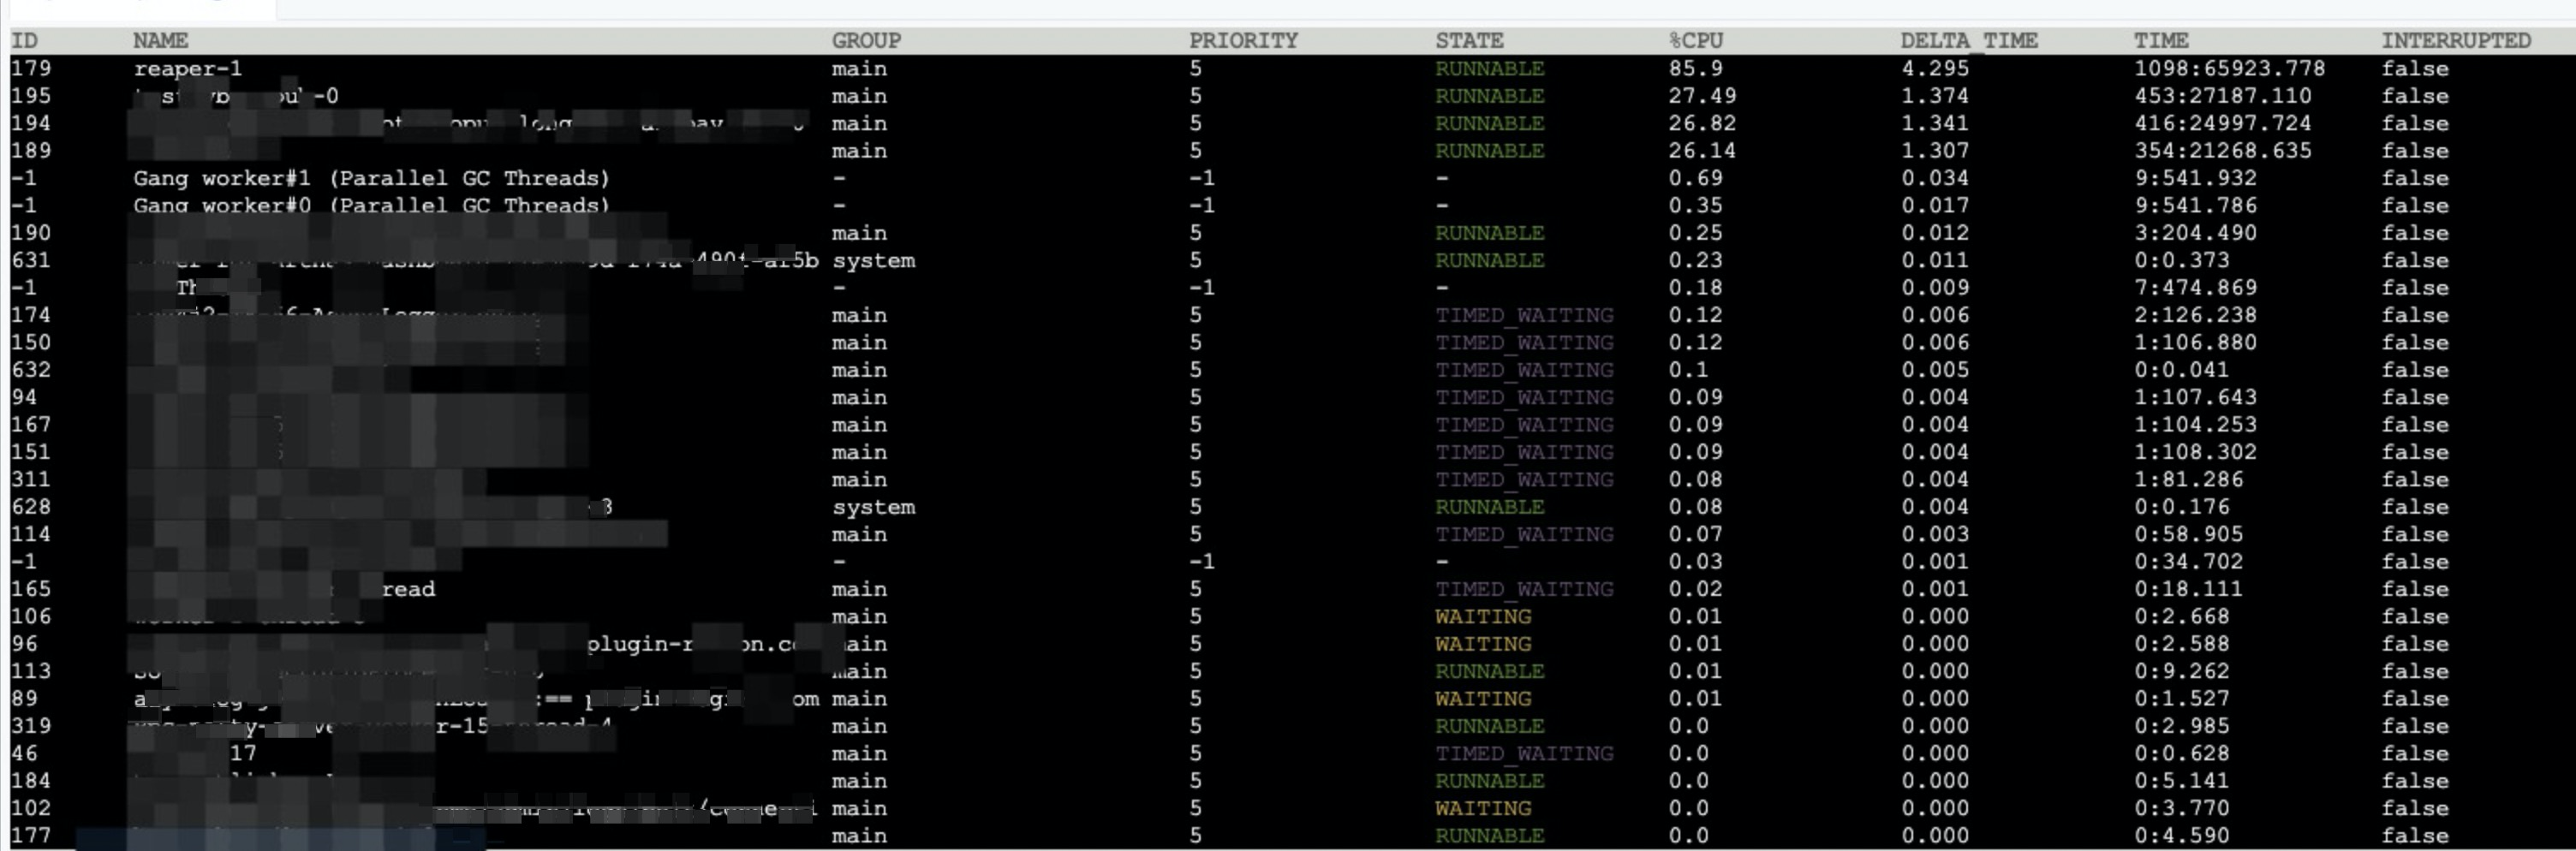Click the TIME column header

(x=2161, y=41)
